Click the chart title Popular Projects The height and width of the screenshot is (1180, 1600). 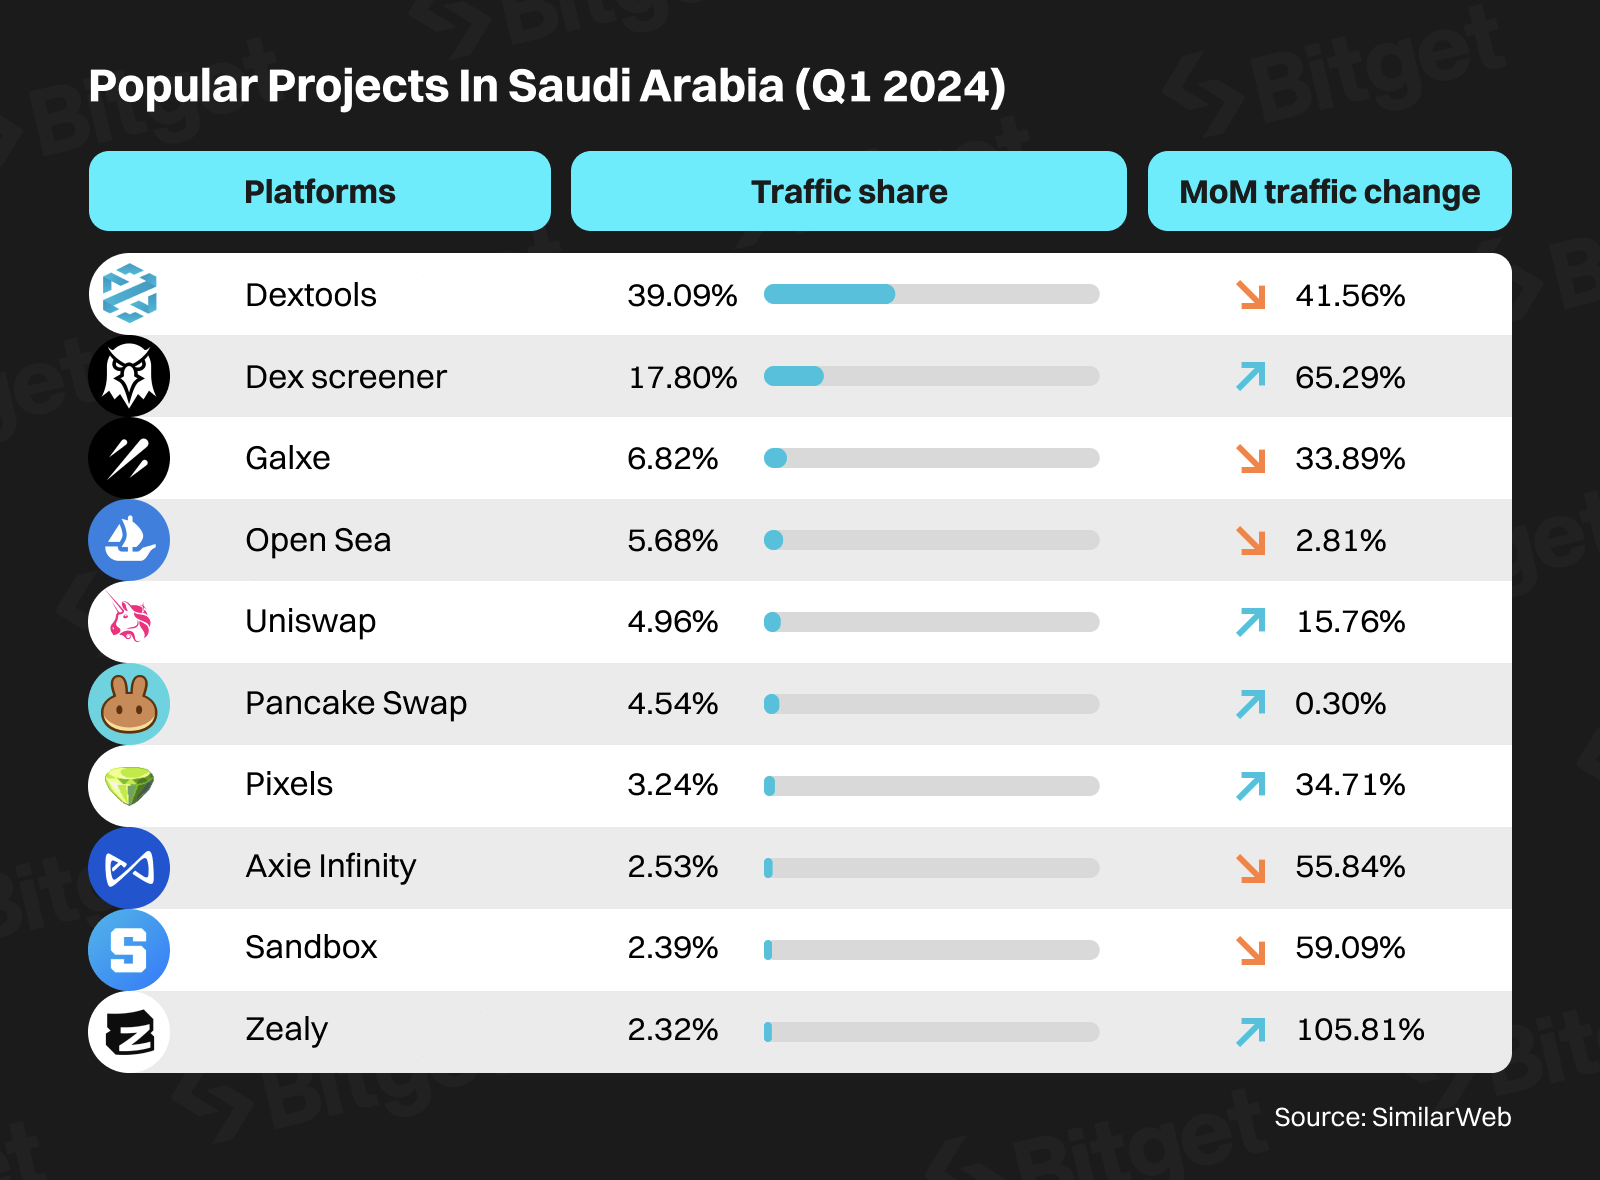click(x=547, y=86)
